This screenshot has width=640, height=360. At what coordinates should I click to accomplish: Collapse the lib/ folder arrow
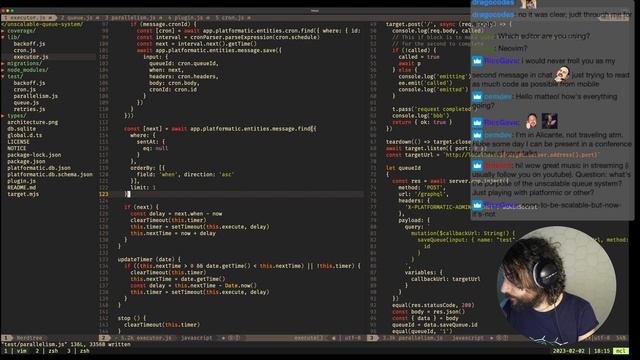(3, 37)
